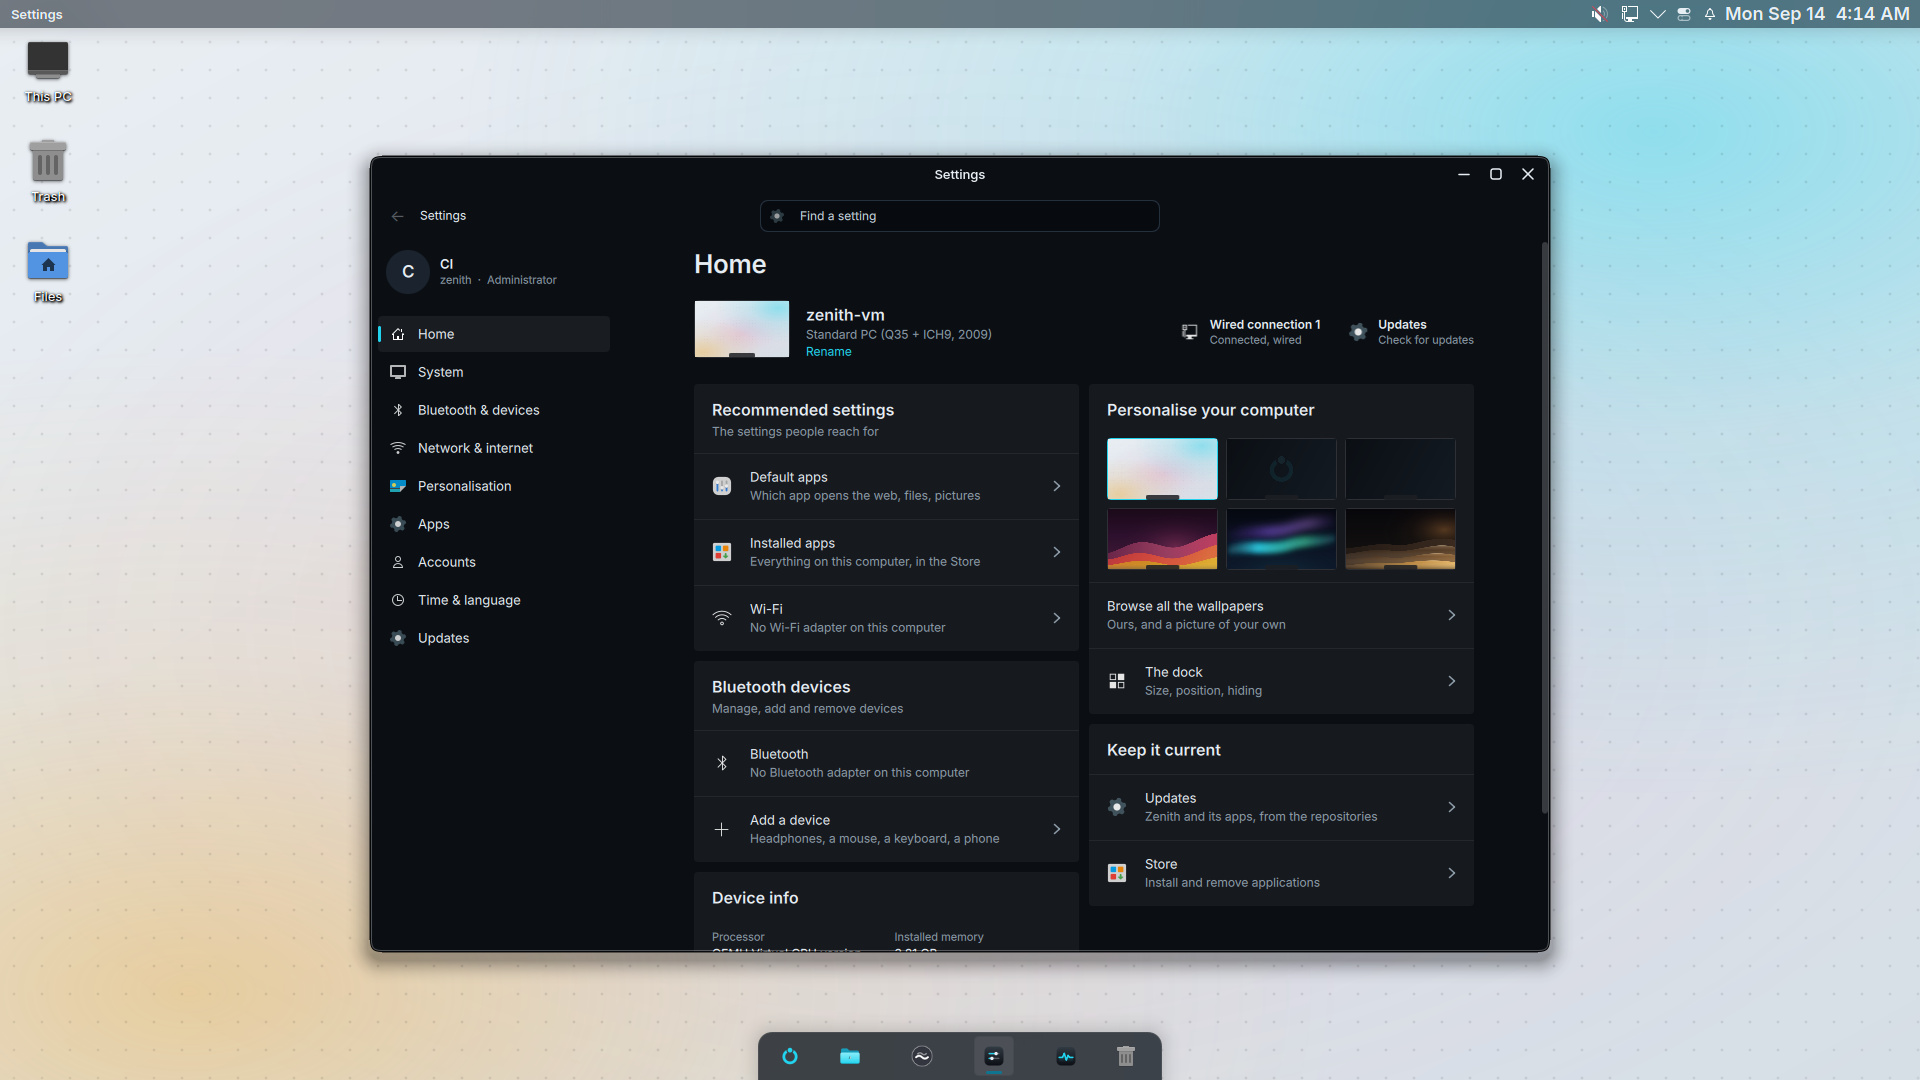Click the Find a setting search field
The width and height of the screenshot is (1920, 1080).
pos(960,216)
